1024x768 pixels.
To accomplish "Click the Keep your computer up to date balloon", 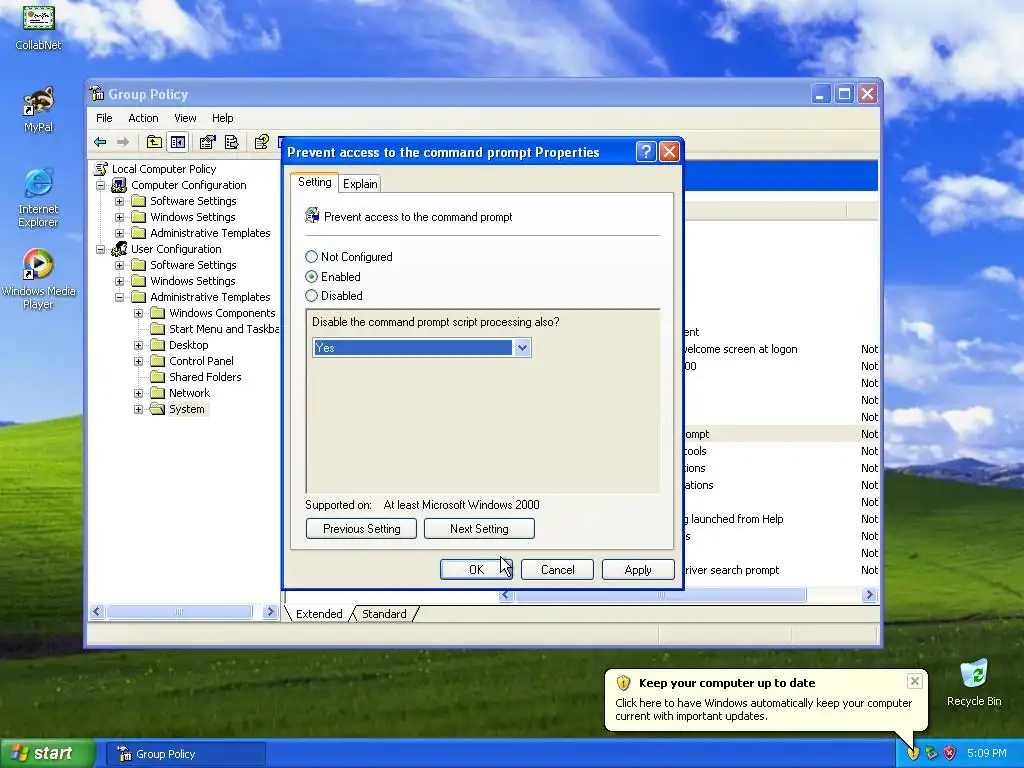I will tap(765, 699).
